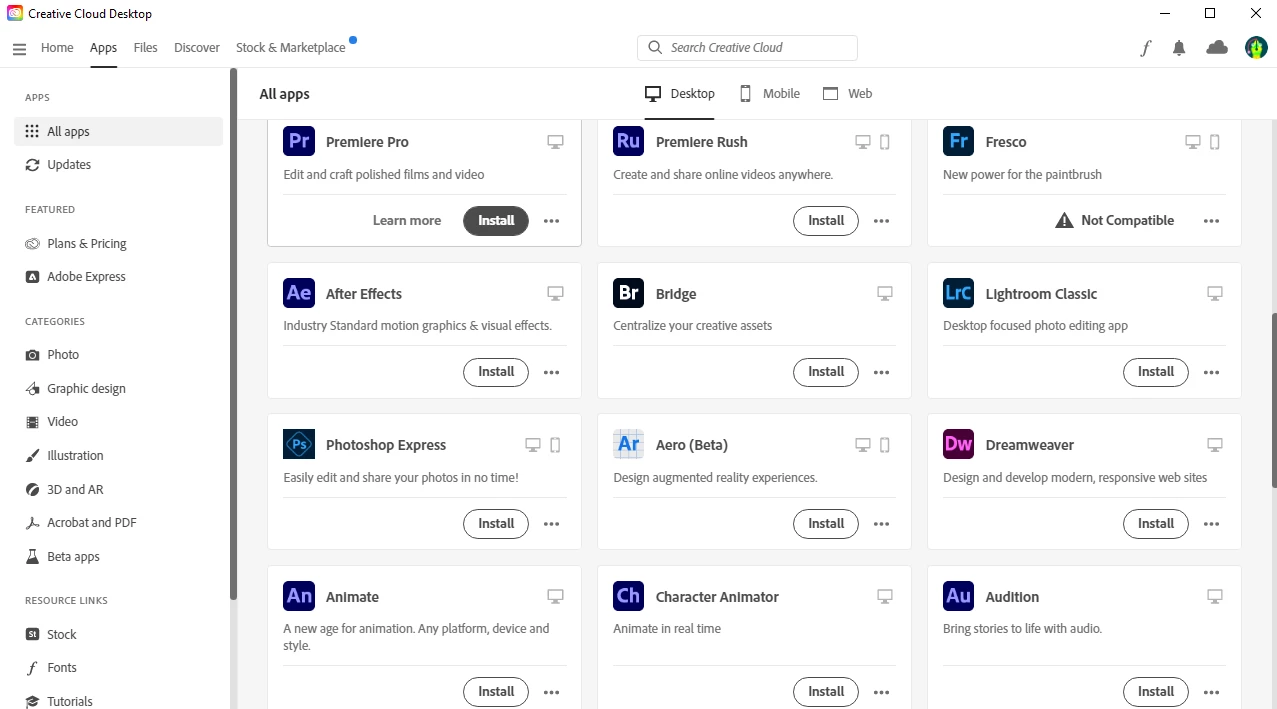Select the Desktop apps view
The height and width of the screenshot is (709, 1277).
click(x=680, y=94)
